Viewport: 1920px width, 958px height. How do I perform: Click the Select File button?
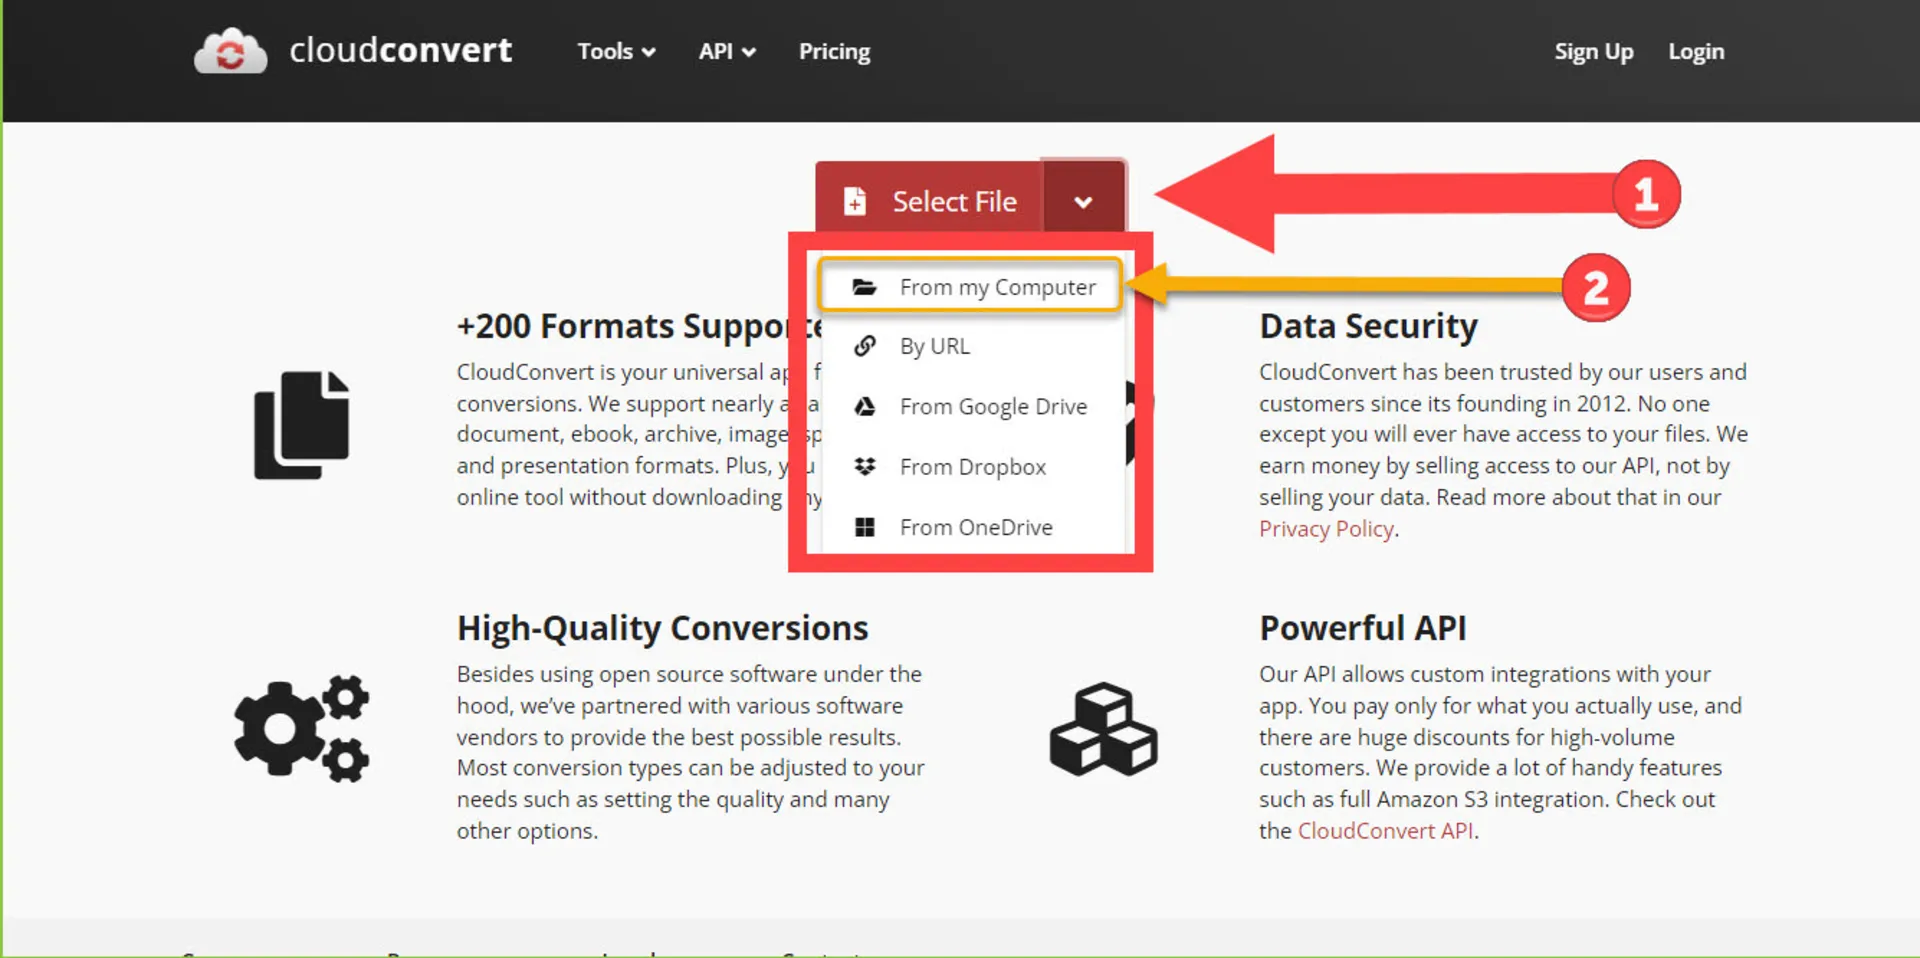[x=930, y=201]
